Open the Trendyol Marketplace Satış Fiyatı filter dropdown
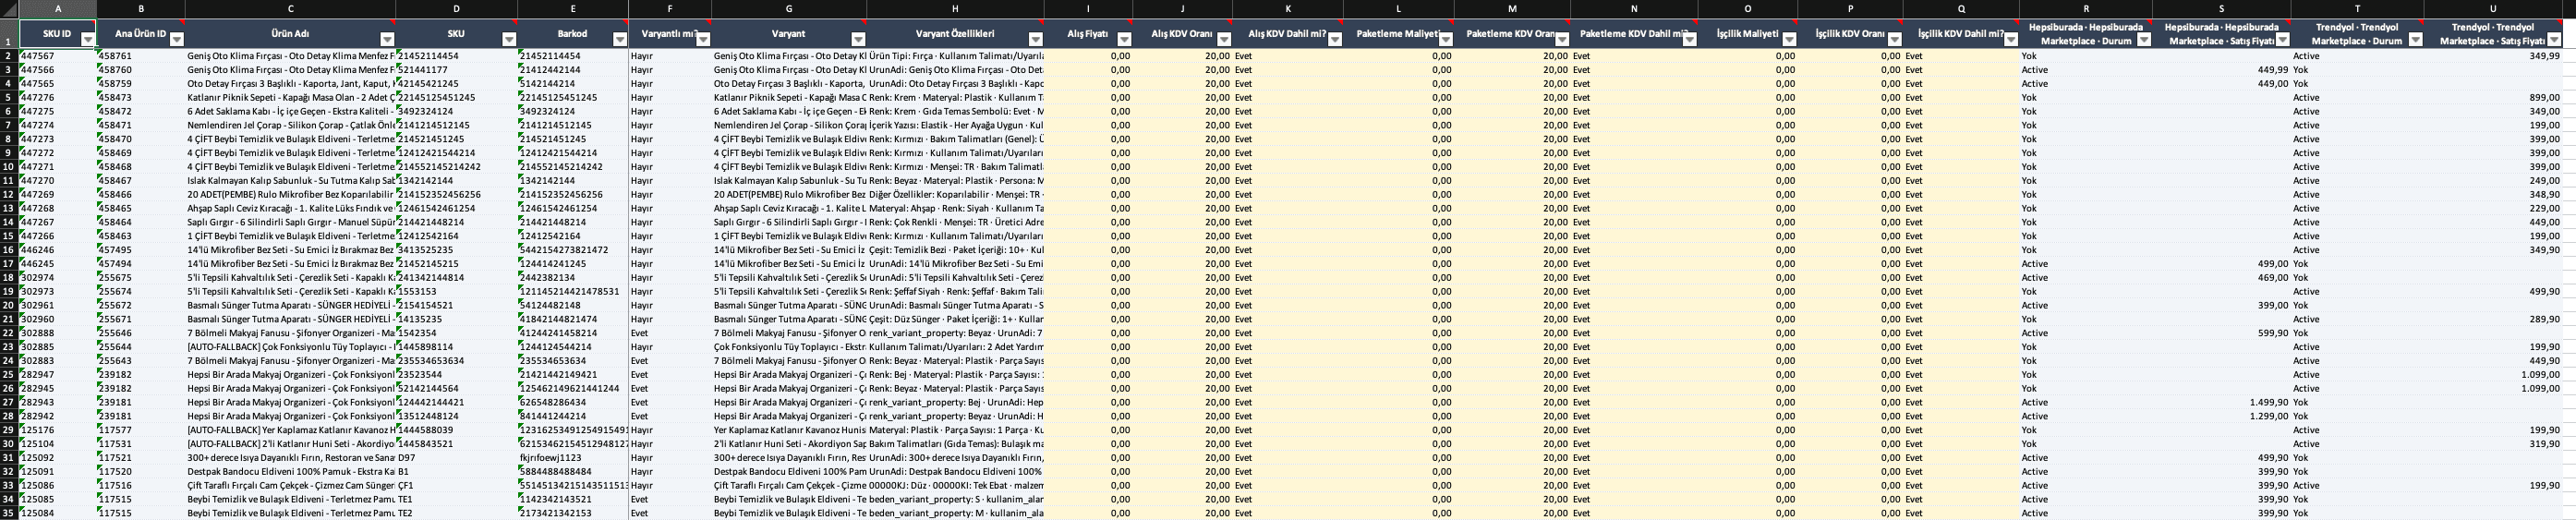The image size is (2576, 520). pos(2553,40)
